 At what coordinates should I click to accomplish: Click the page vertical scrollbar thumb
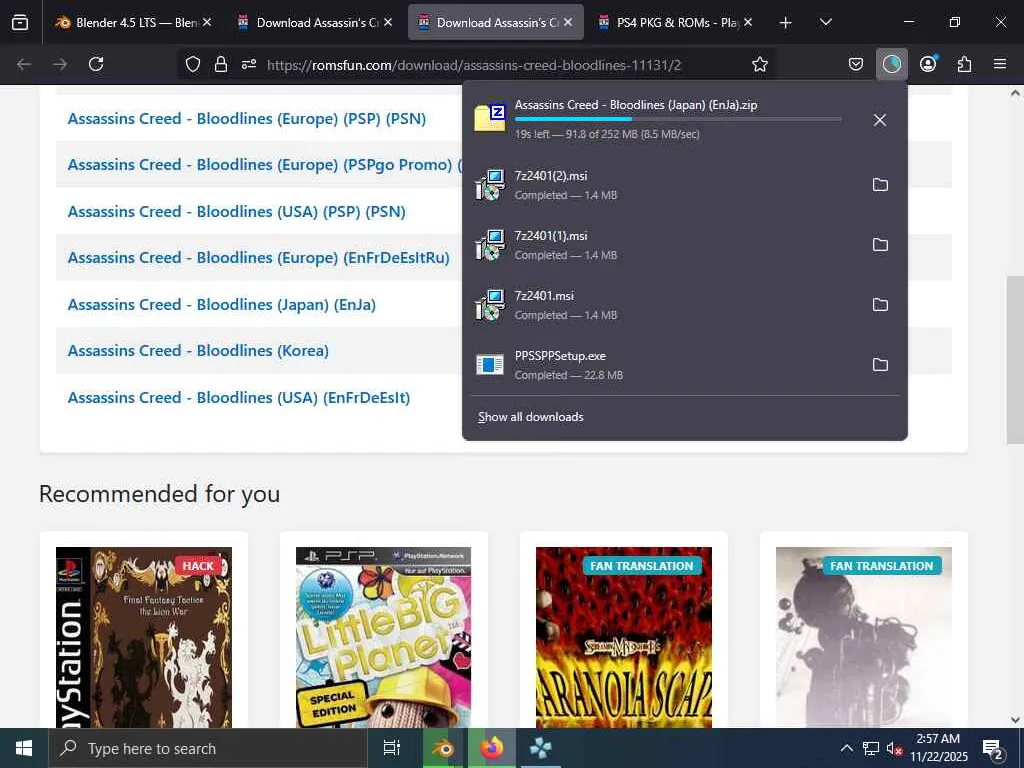click(x=1015, y=360)
